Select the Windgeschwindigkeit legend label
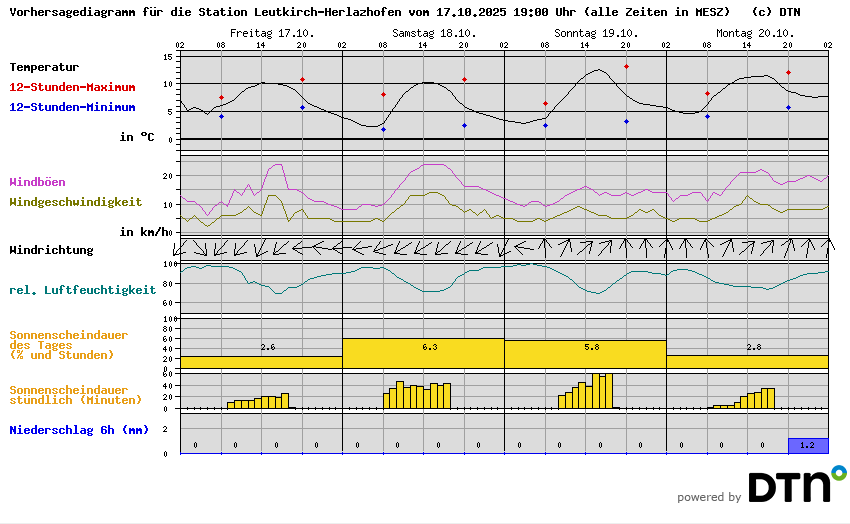 pyautogui.click(x=76, y=202)
